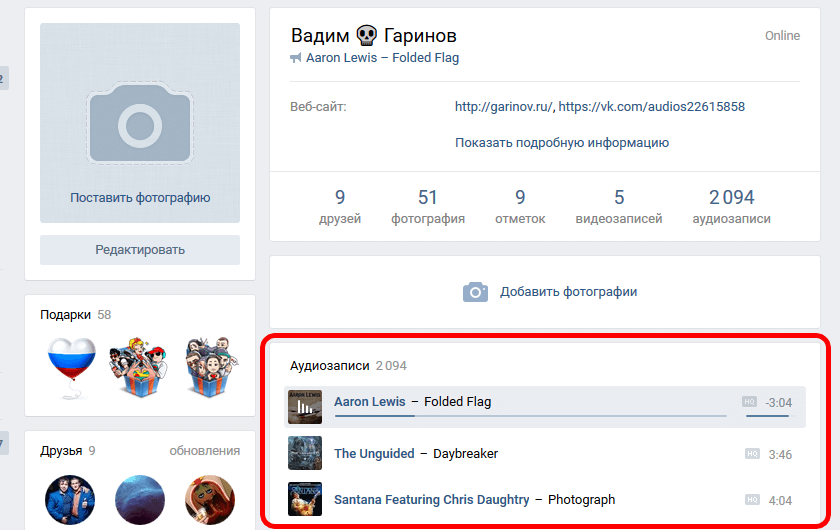Screen dimensions: 840x530
Task: Expand Показать подробную информацию
Action: [x=562, y=143]
